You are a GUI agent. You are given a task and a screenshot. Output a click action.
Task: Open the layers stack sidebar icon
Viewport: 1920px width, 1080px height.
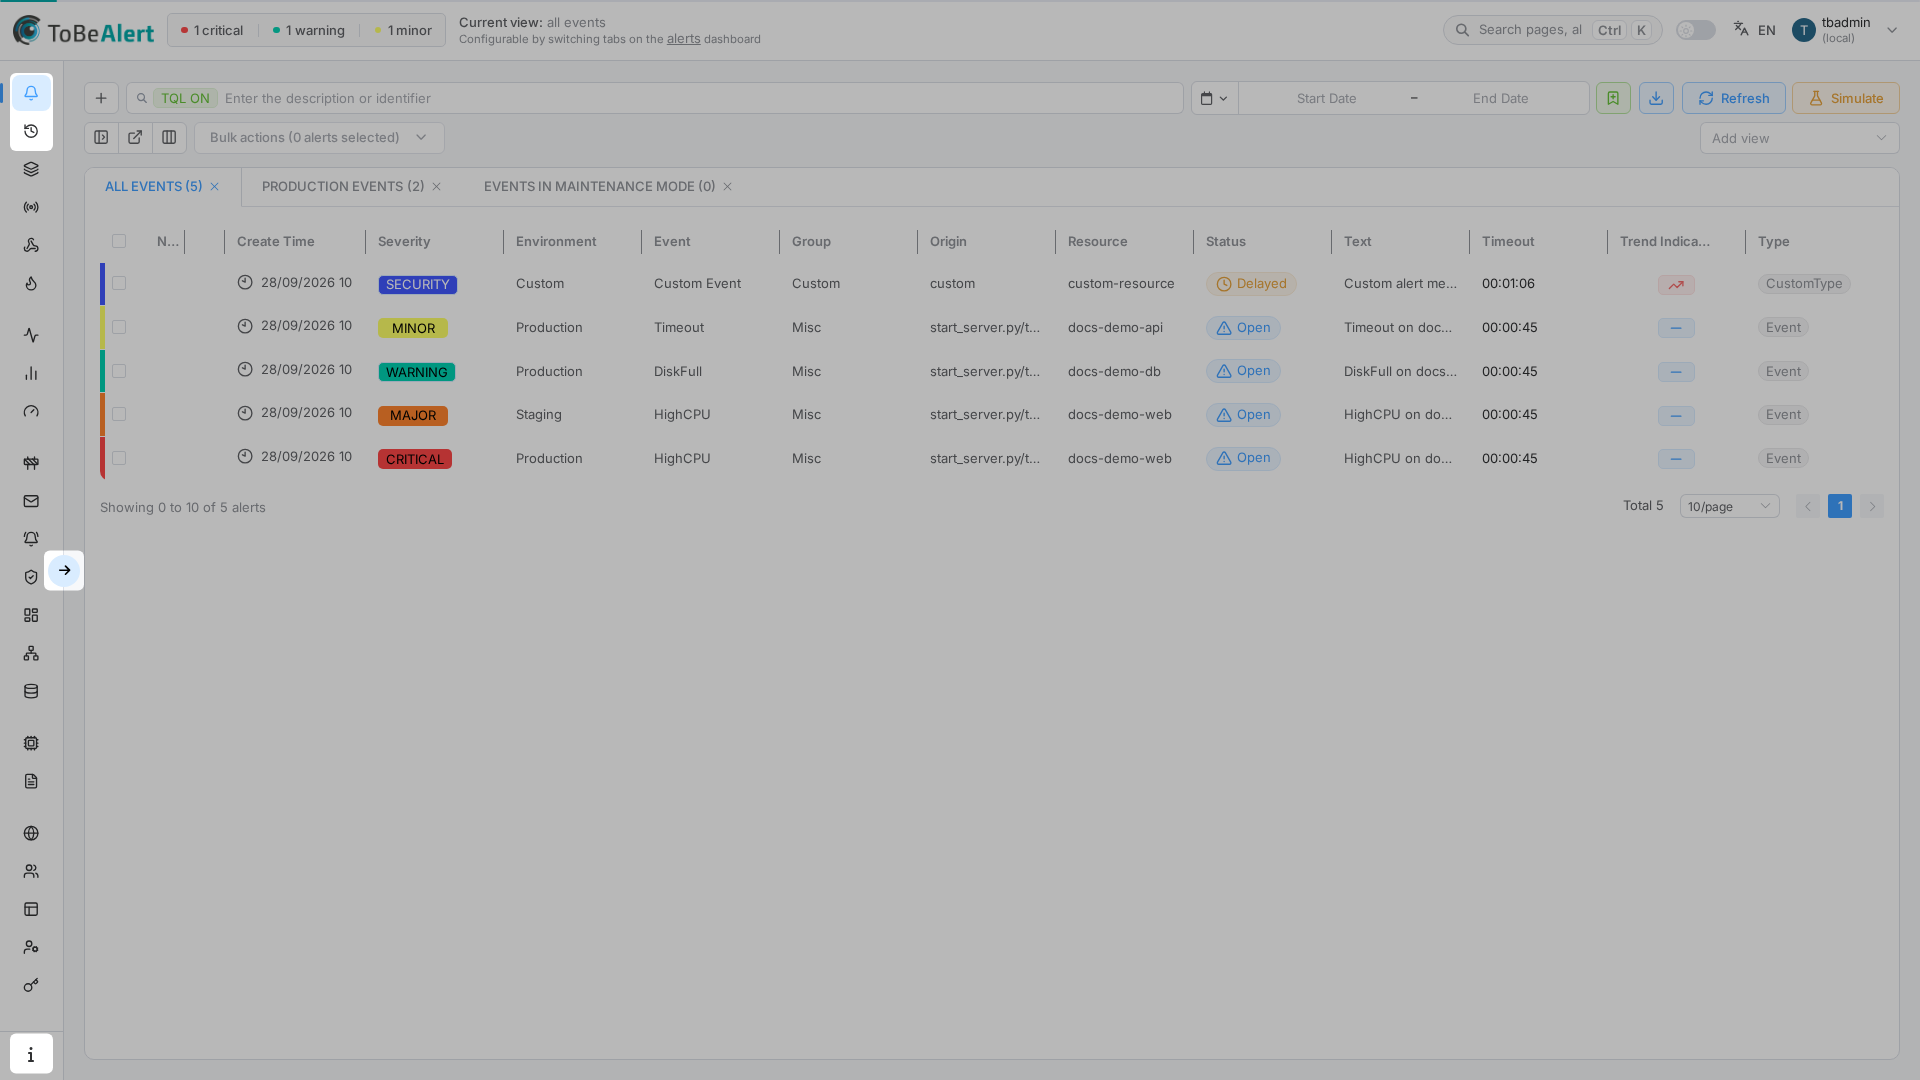[x=31, y=169]
